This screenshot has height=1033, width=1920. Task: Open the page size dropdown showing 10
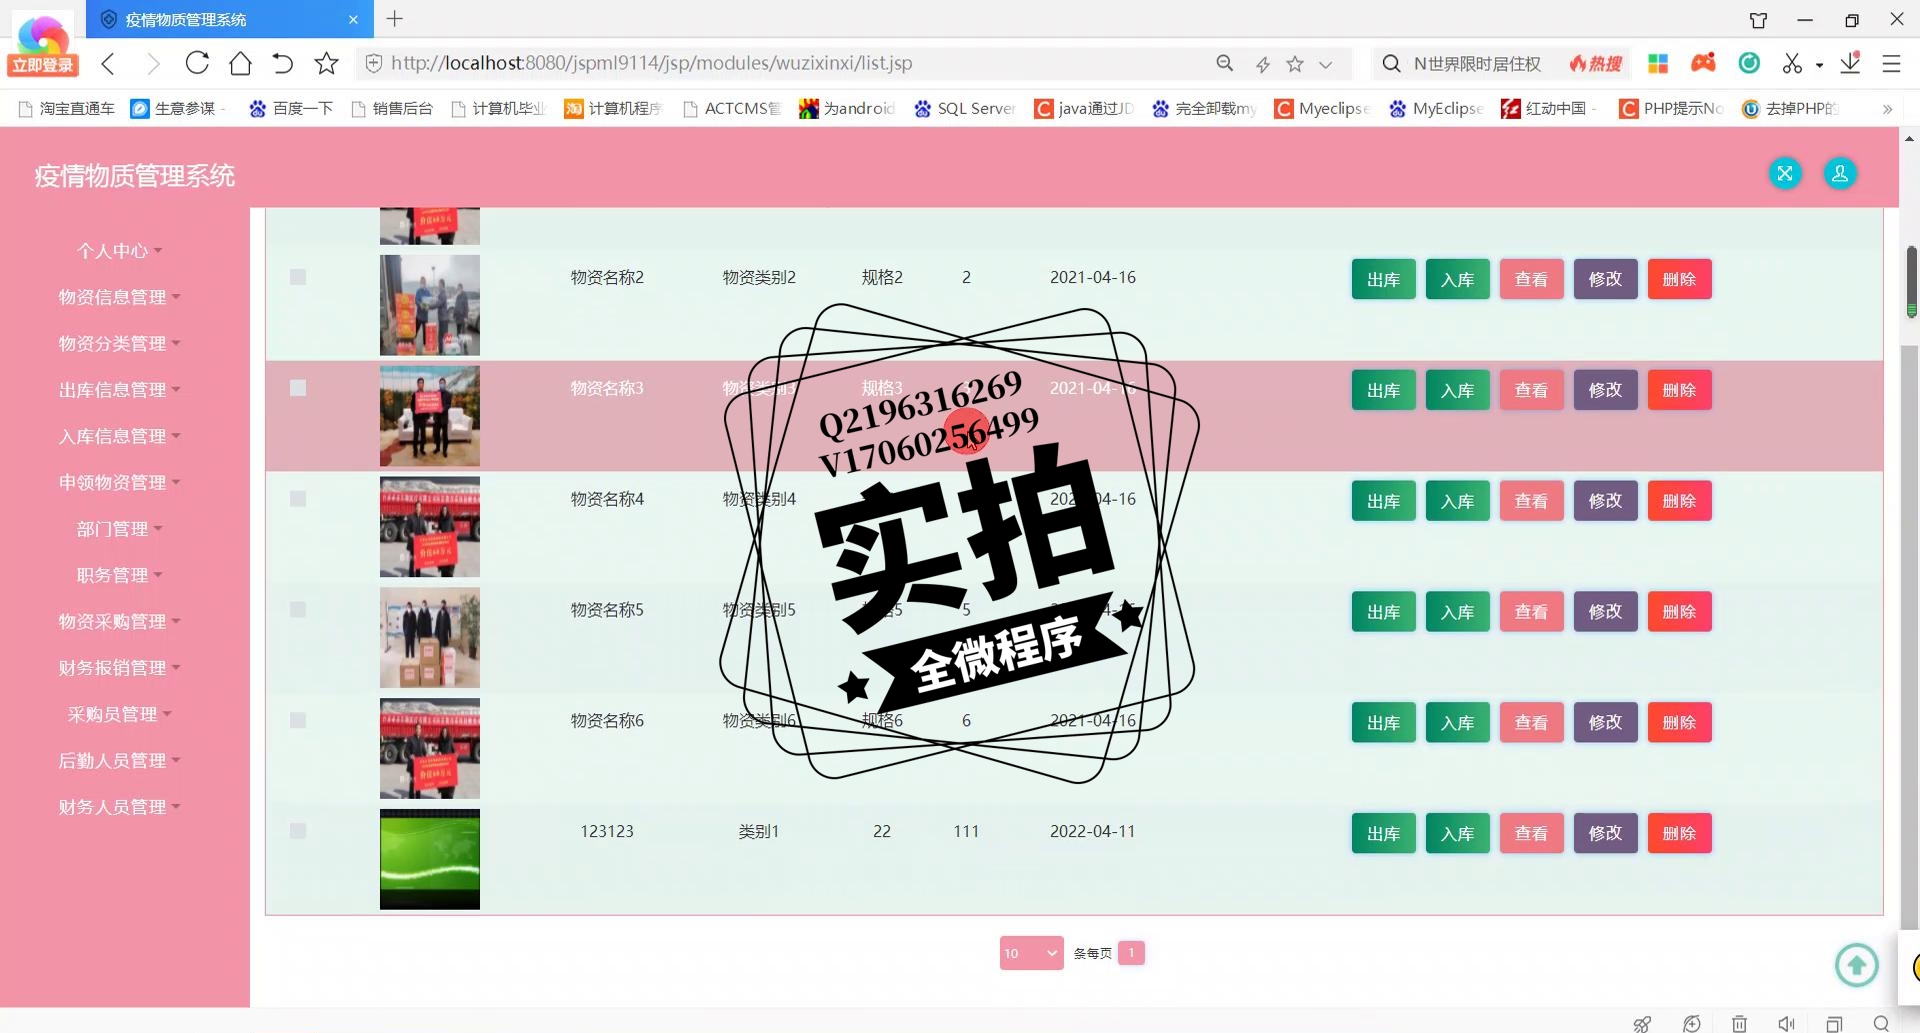[x=1031, y=953]
